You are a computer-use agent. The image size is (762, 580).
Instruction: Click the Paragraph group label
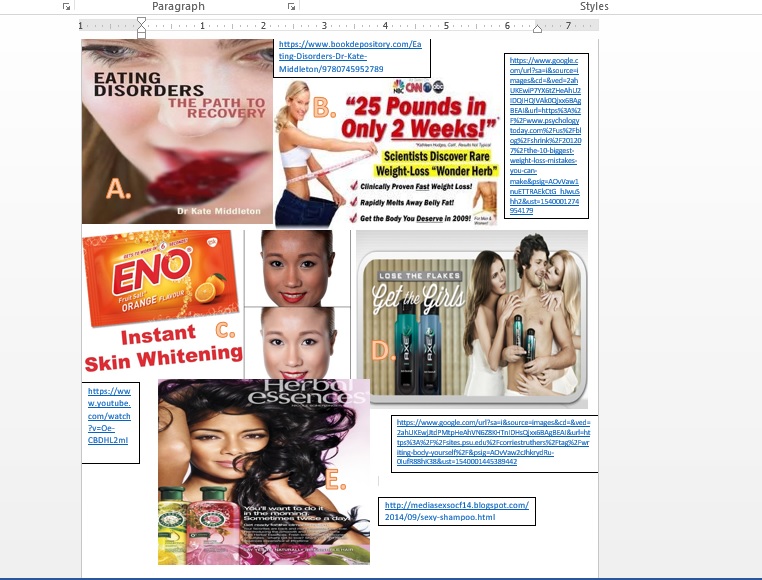(178, 6)
